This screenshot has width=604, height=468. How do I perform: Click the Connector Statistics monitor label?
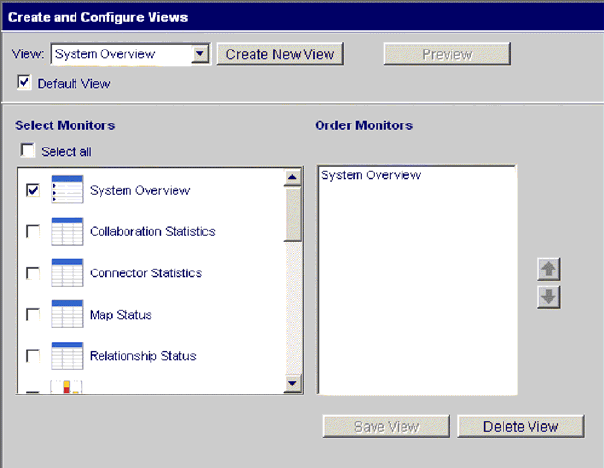146,273
